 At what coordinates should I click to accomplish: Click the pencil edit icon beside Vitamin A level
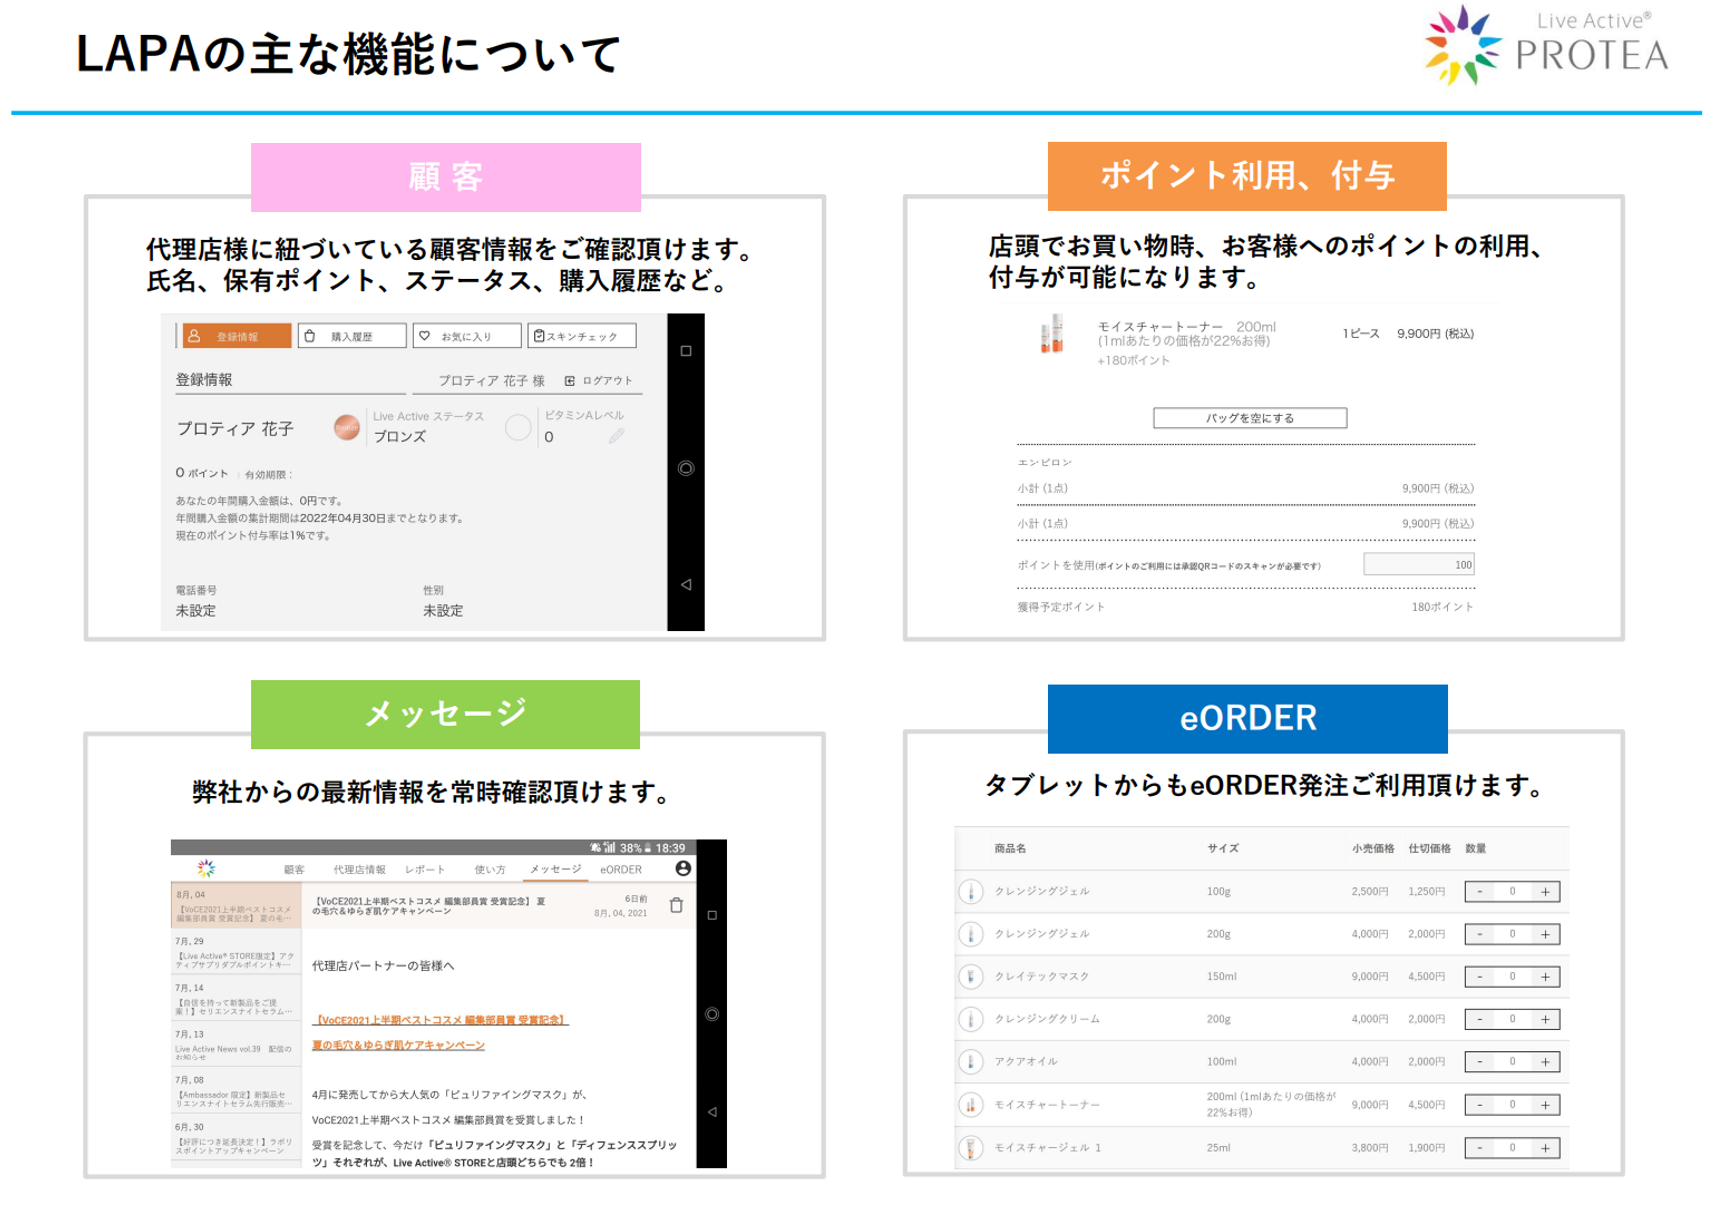tap(616, 436)
